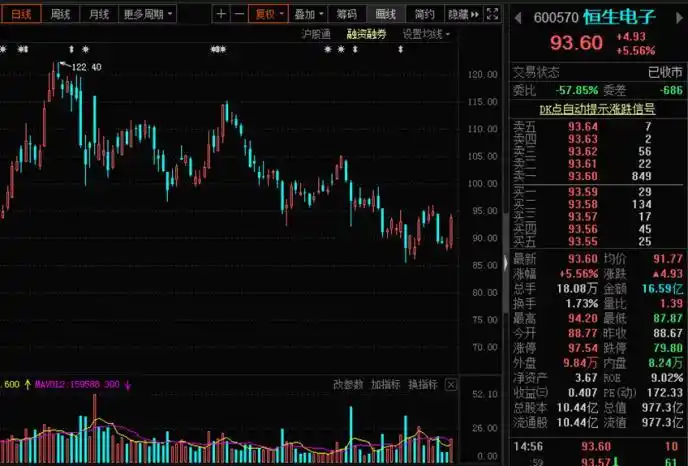Click the 委比 -57.85% value

pos(577,90)
